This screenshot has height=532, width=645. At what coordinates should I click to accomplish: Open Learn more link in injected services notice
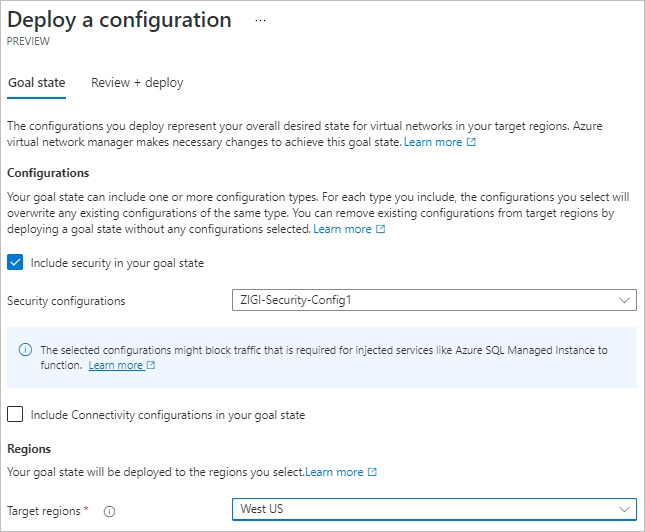click(116, 365)
